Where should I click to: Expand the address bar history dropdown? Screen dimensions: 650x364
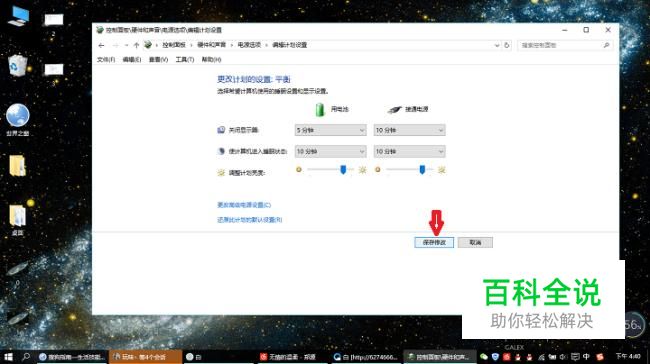(x=497, y=45)
